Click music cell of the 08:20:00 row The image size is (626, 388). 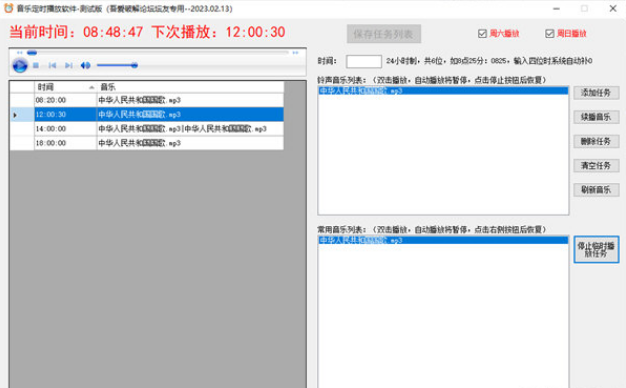coord(190,100)
